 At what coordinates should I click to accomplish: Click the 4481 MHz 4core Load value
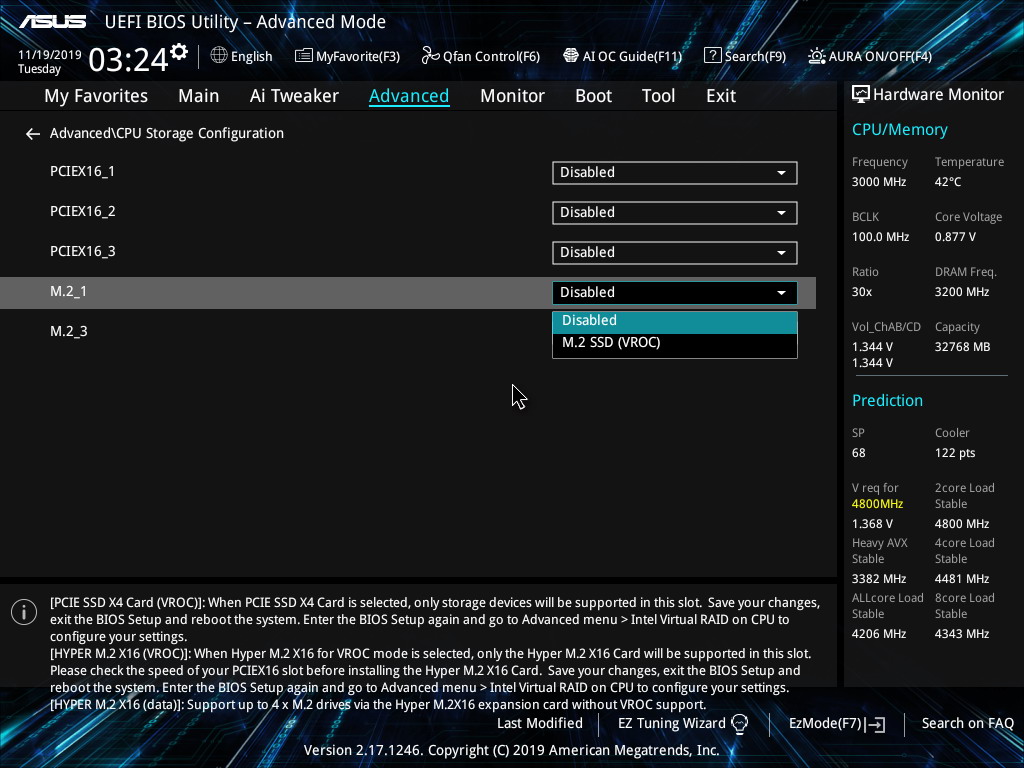pos(962,579)
